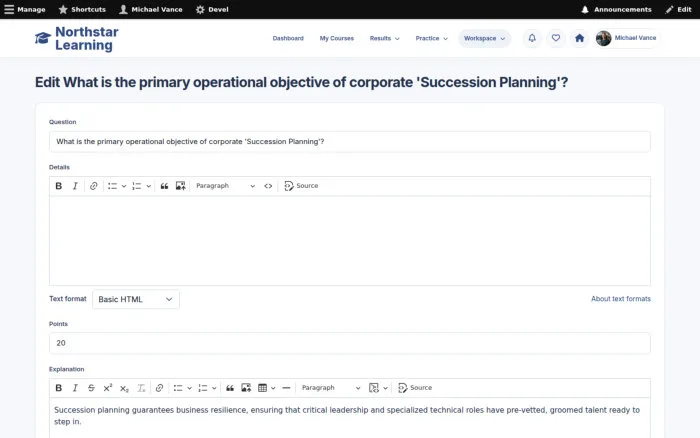Open the About text formats link

click(x=621, y=299)
